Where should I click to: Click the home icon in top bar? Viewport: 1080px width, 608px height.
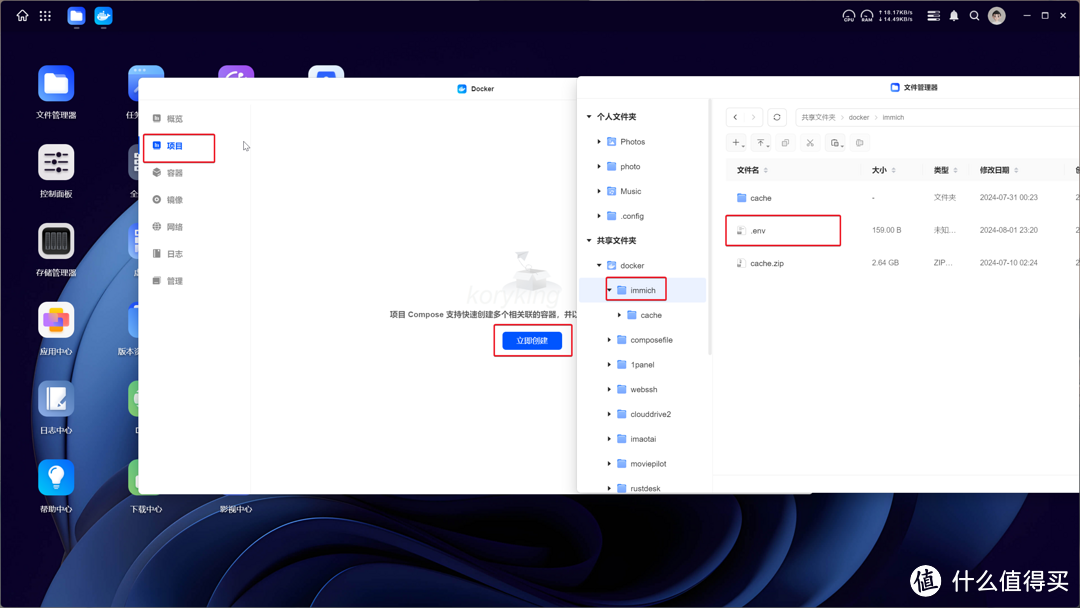[x=23, y=15]
